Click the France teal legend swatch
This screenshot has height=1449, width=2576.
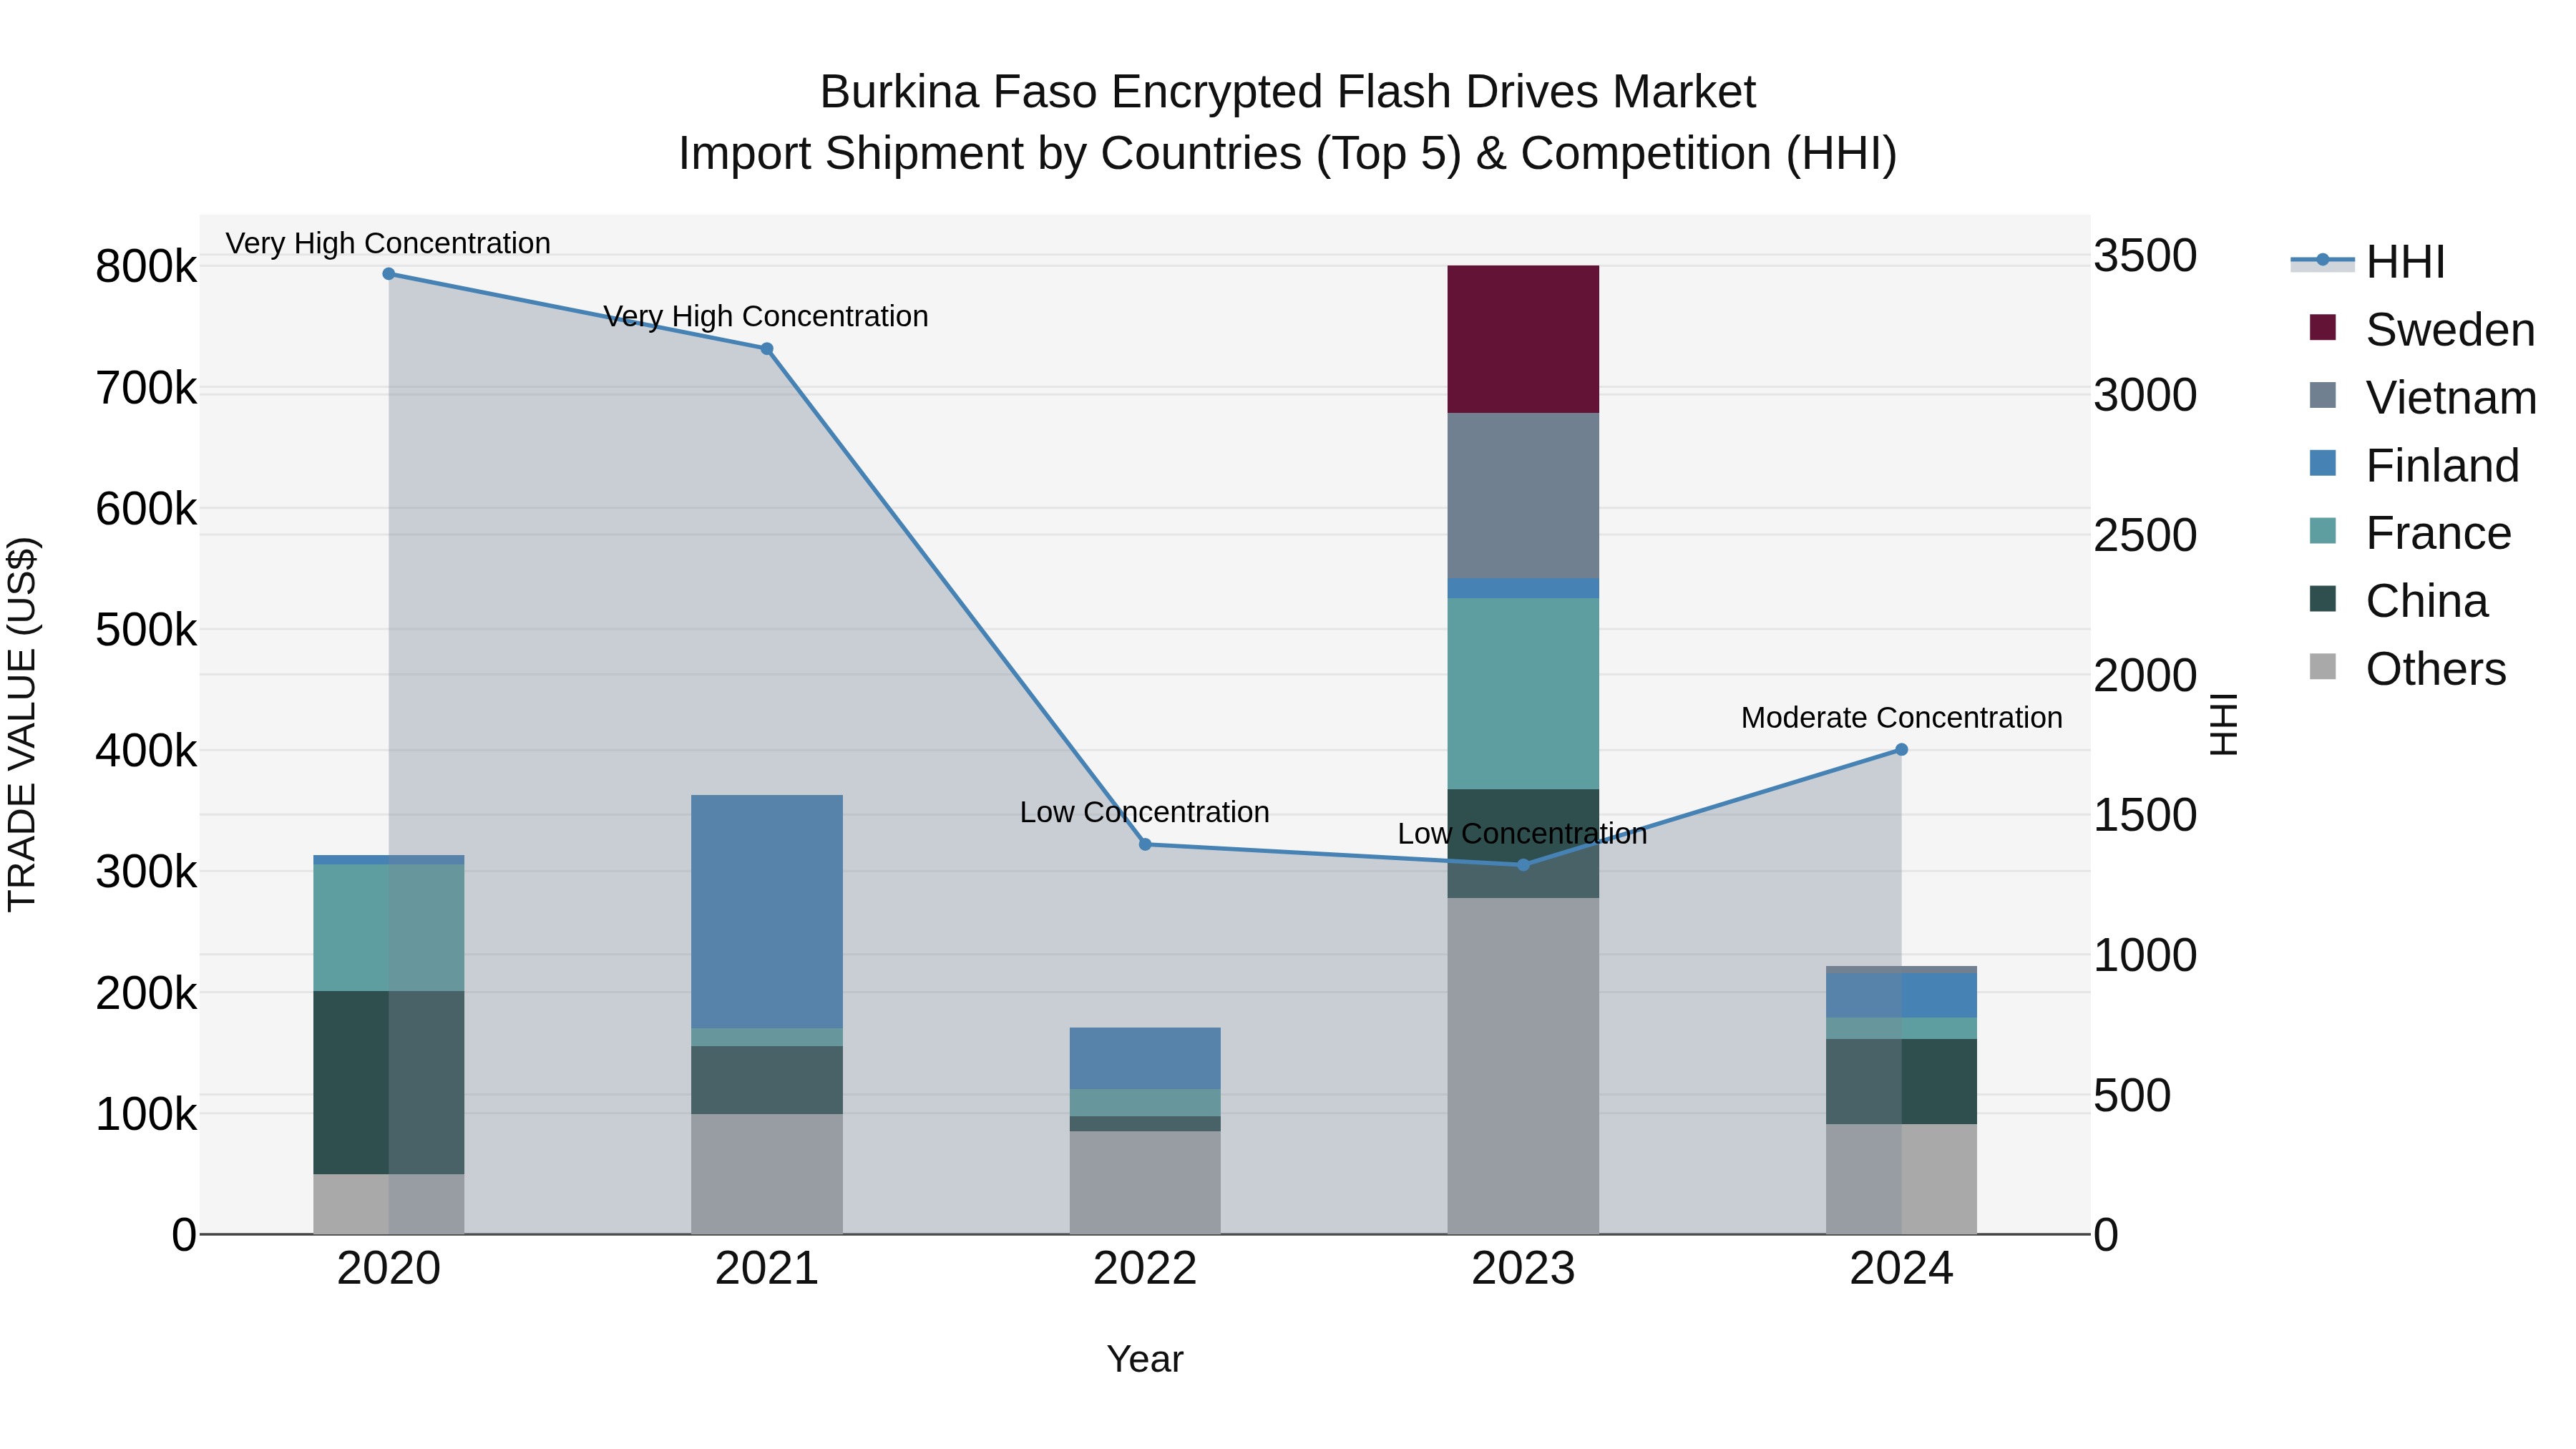click(x=2323, y=530)
